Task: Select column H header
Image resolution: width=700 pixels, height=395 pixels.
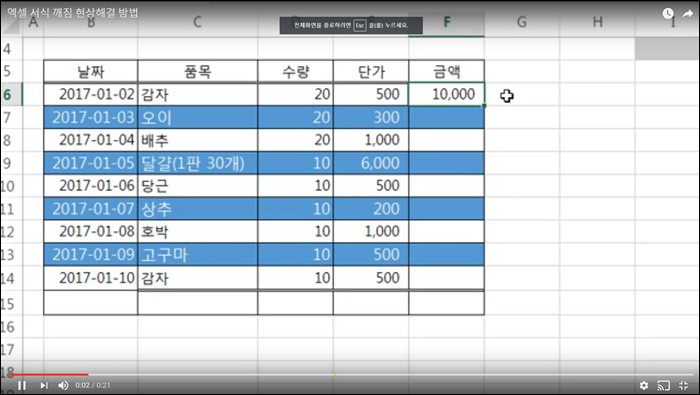Action: [x=597, y=22]
